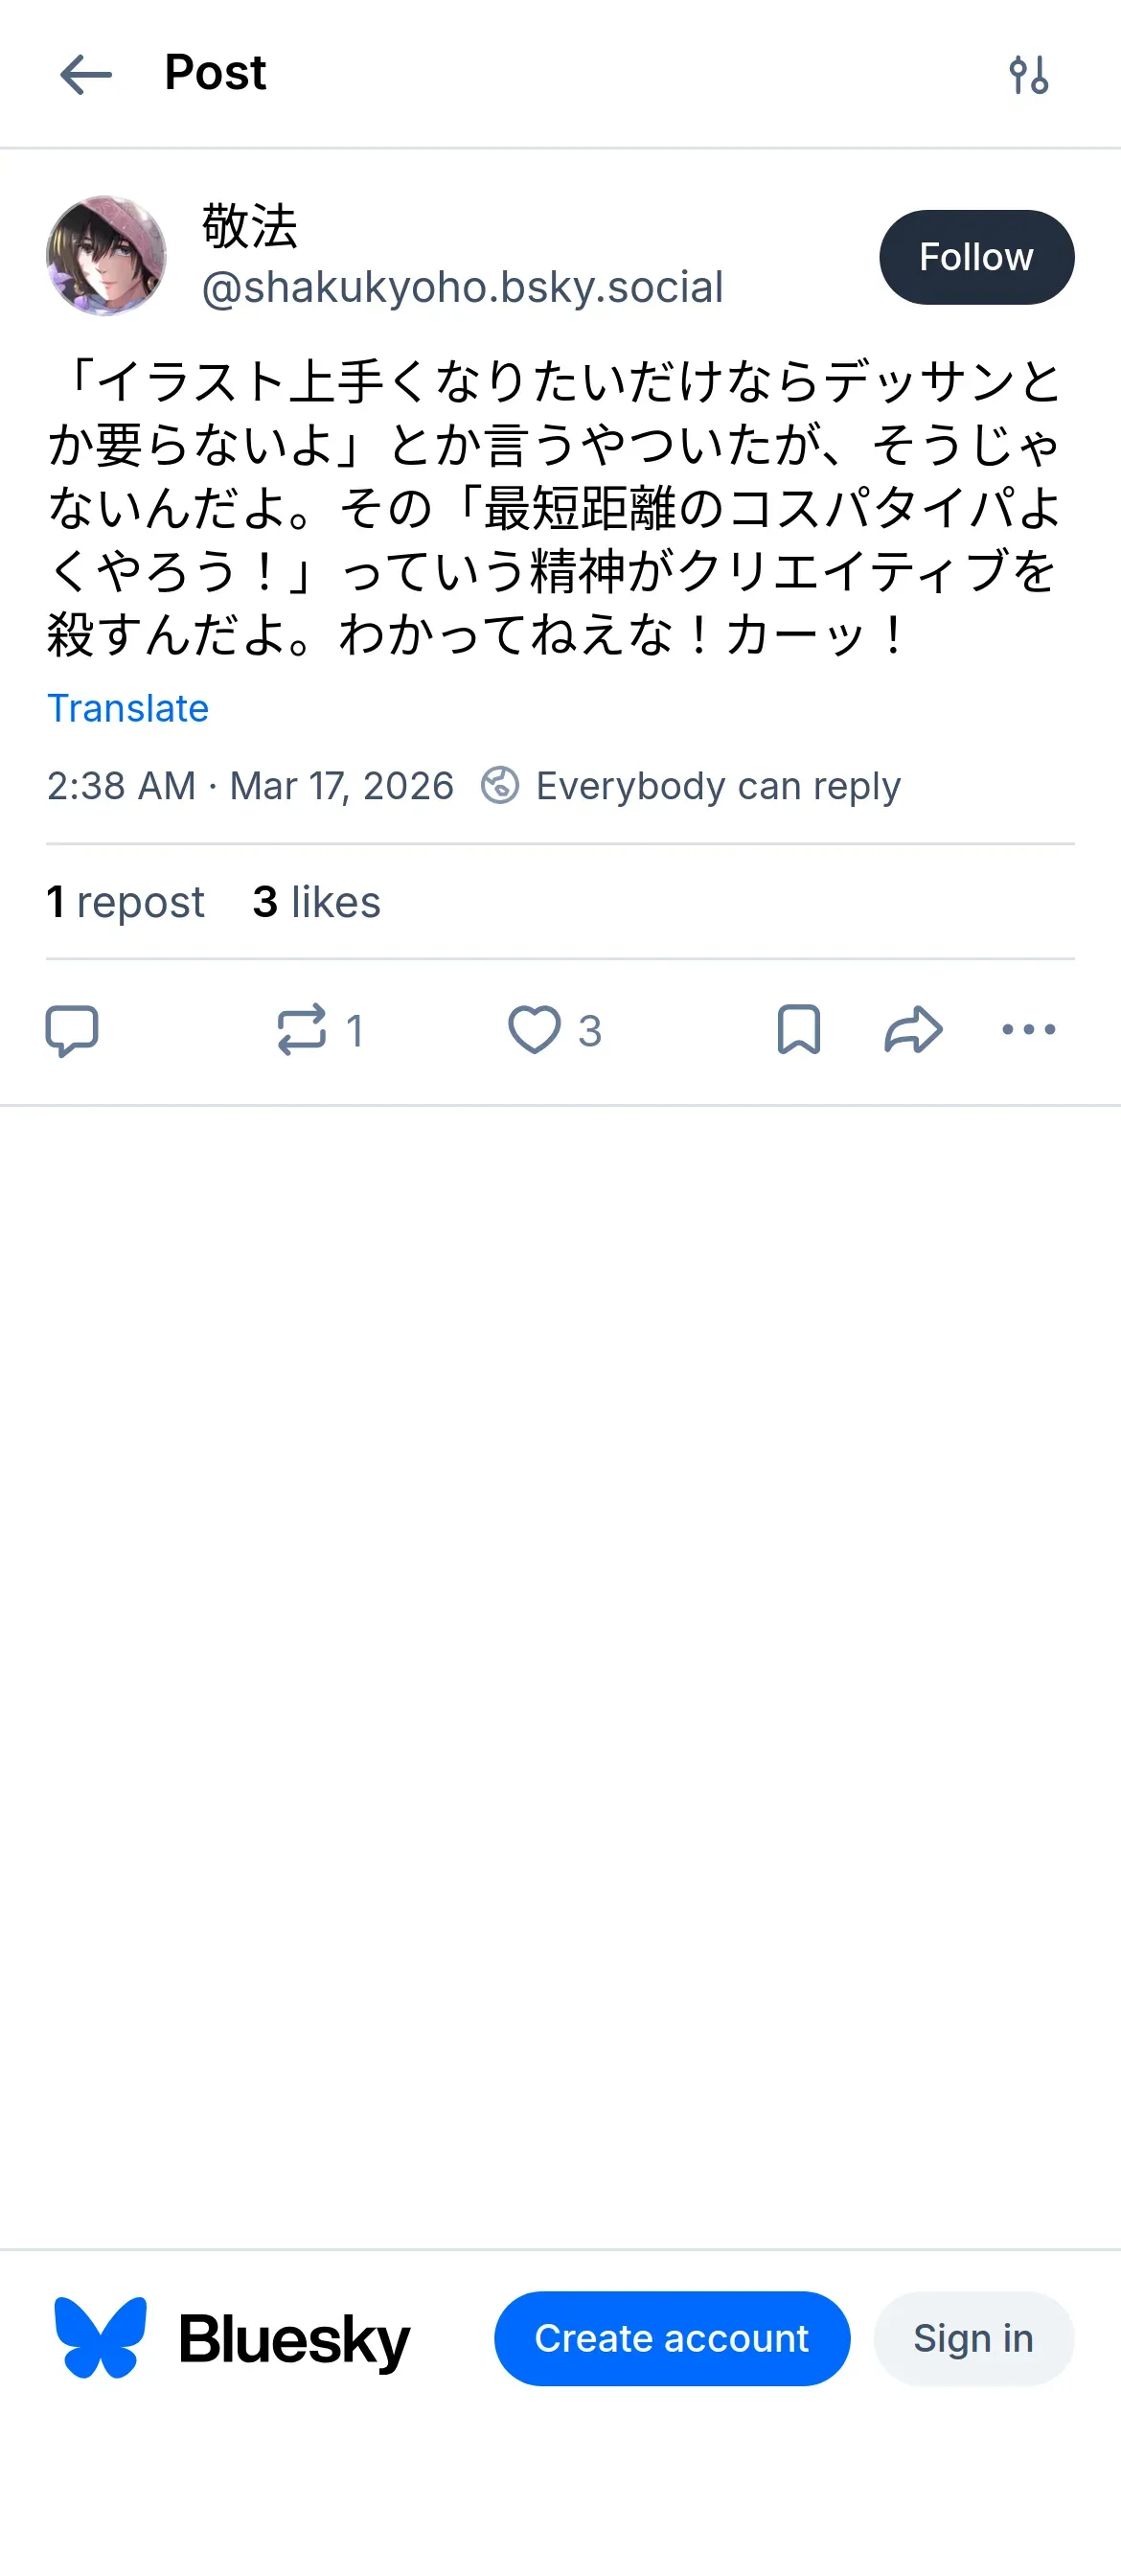Open the @shakukyoho.bsky.social handle link
The height and width of the screenshot is (2576, 1121).
[462, 288]
